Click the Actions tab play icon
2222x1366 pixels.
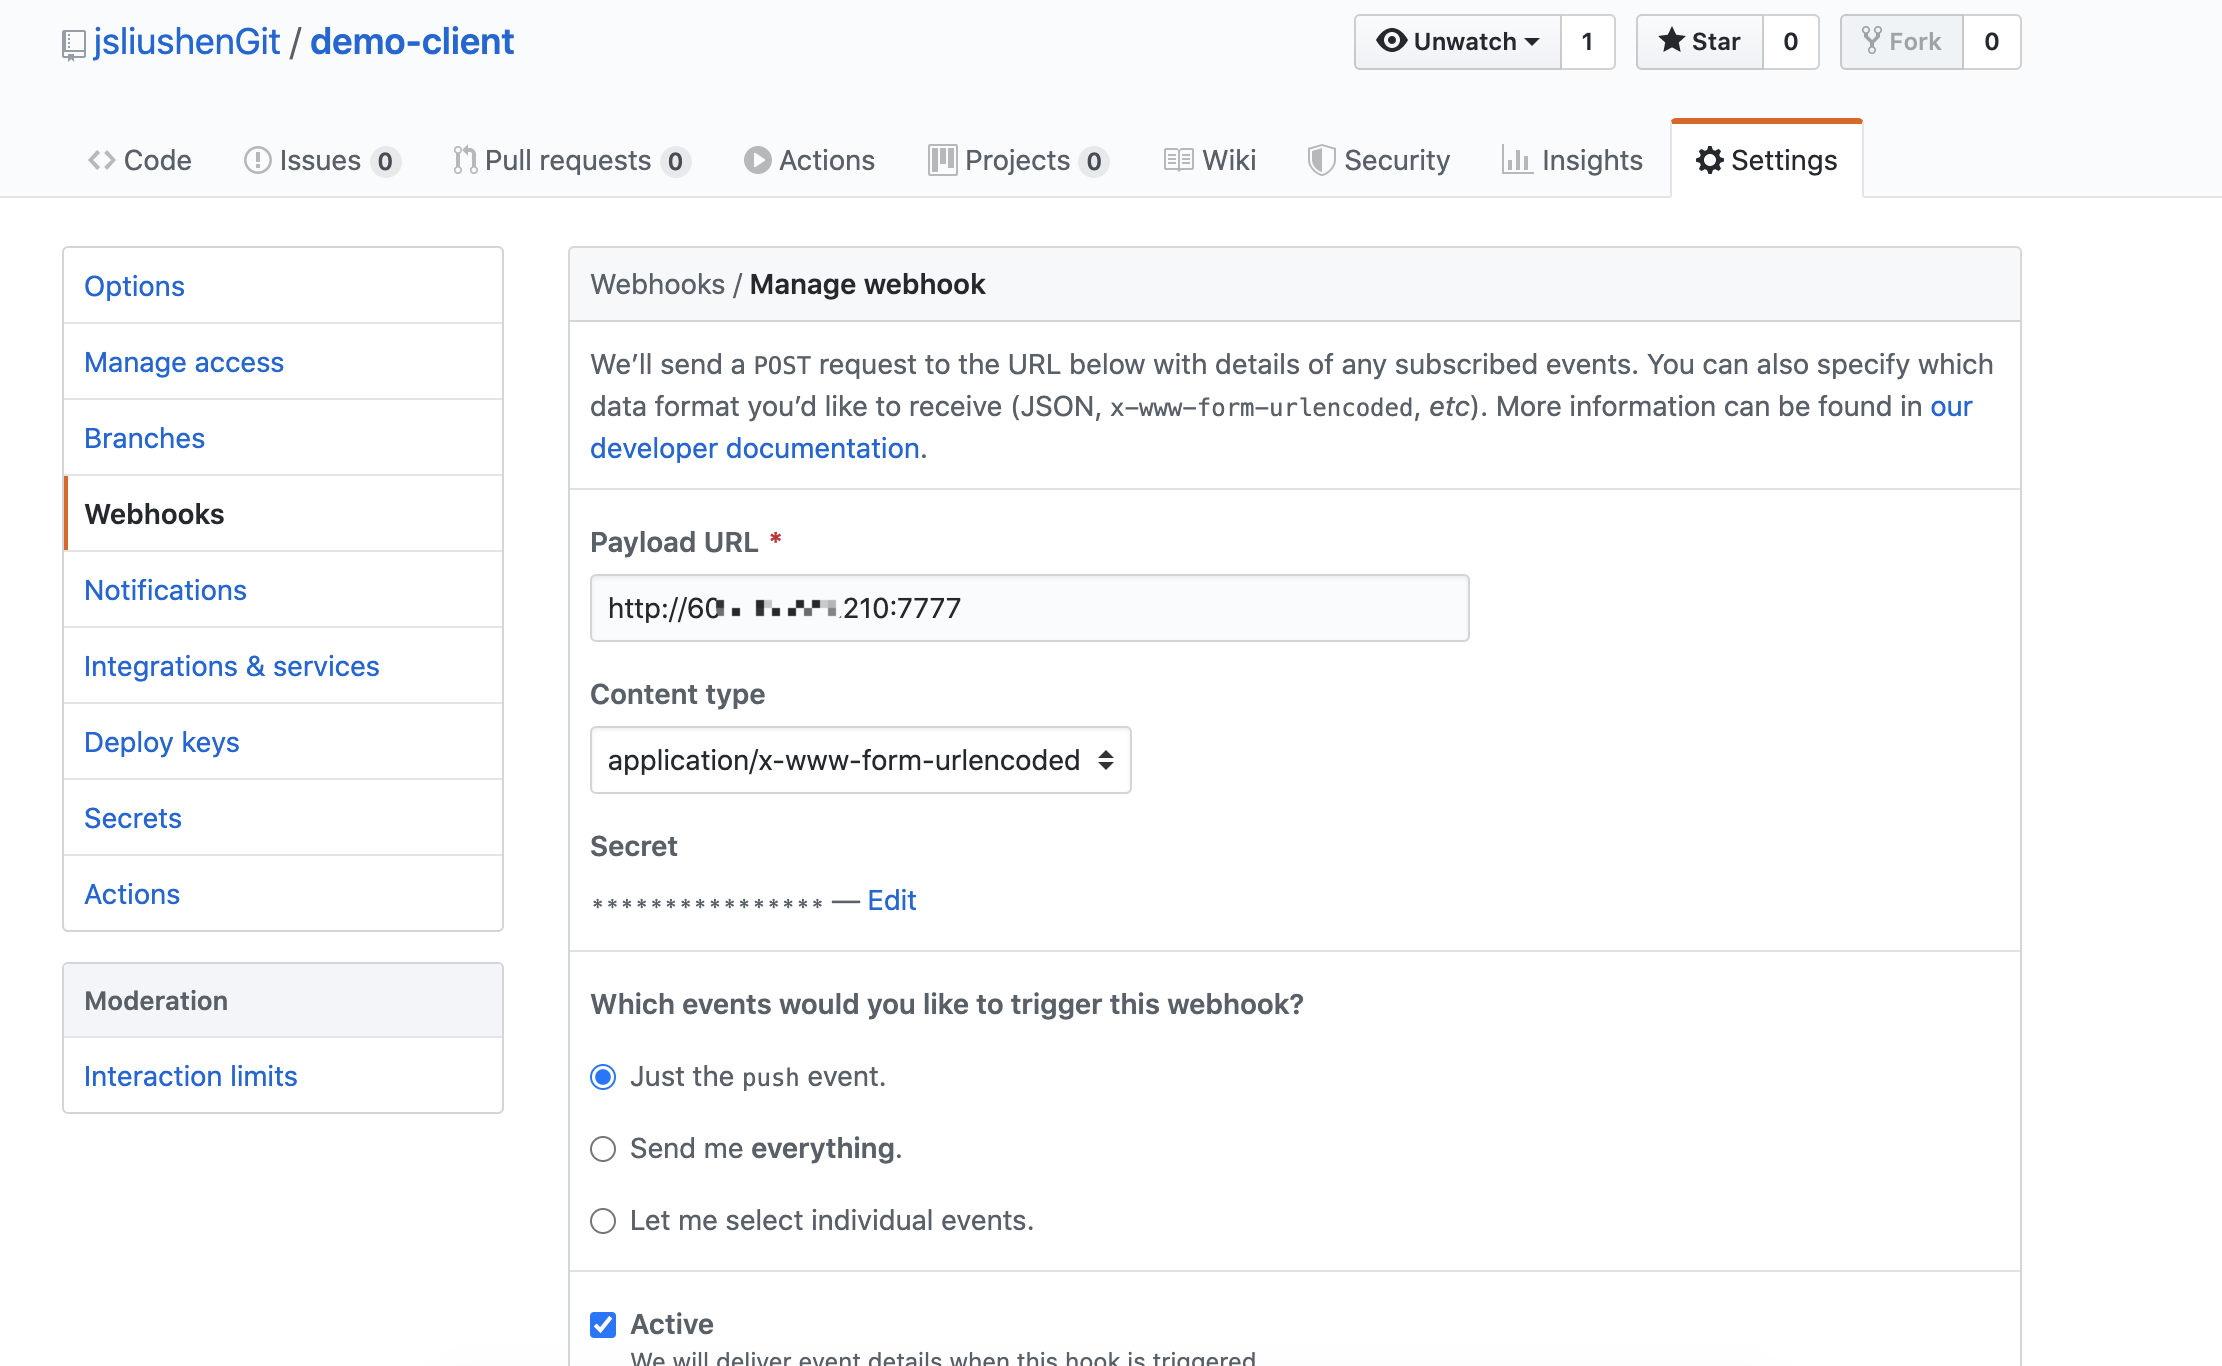click(757, 160)
